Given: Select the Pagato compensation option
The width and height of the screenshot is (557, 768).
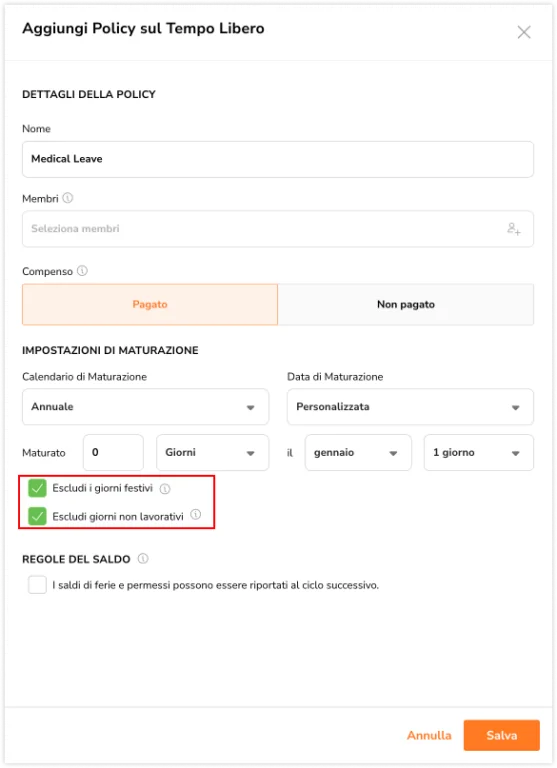Looking at the screenshot, I should pyautogui.click(x=150, y=304).
